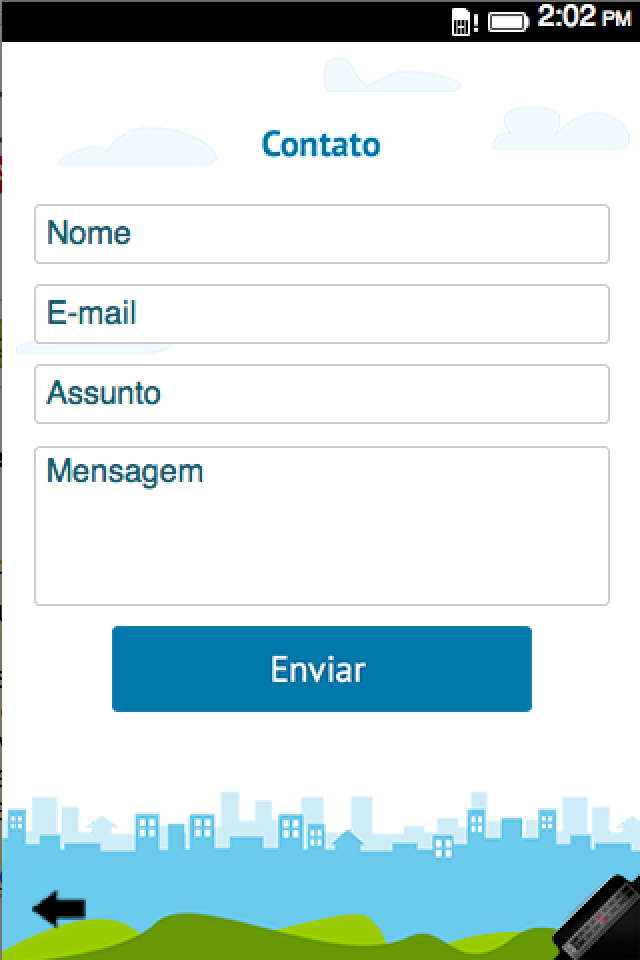Screen dimensions: 640x960
Task: Tap the Mensagem placeholder label
Action: (x=125, y=471)
